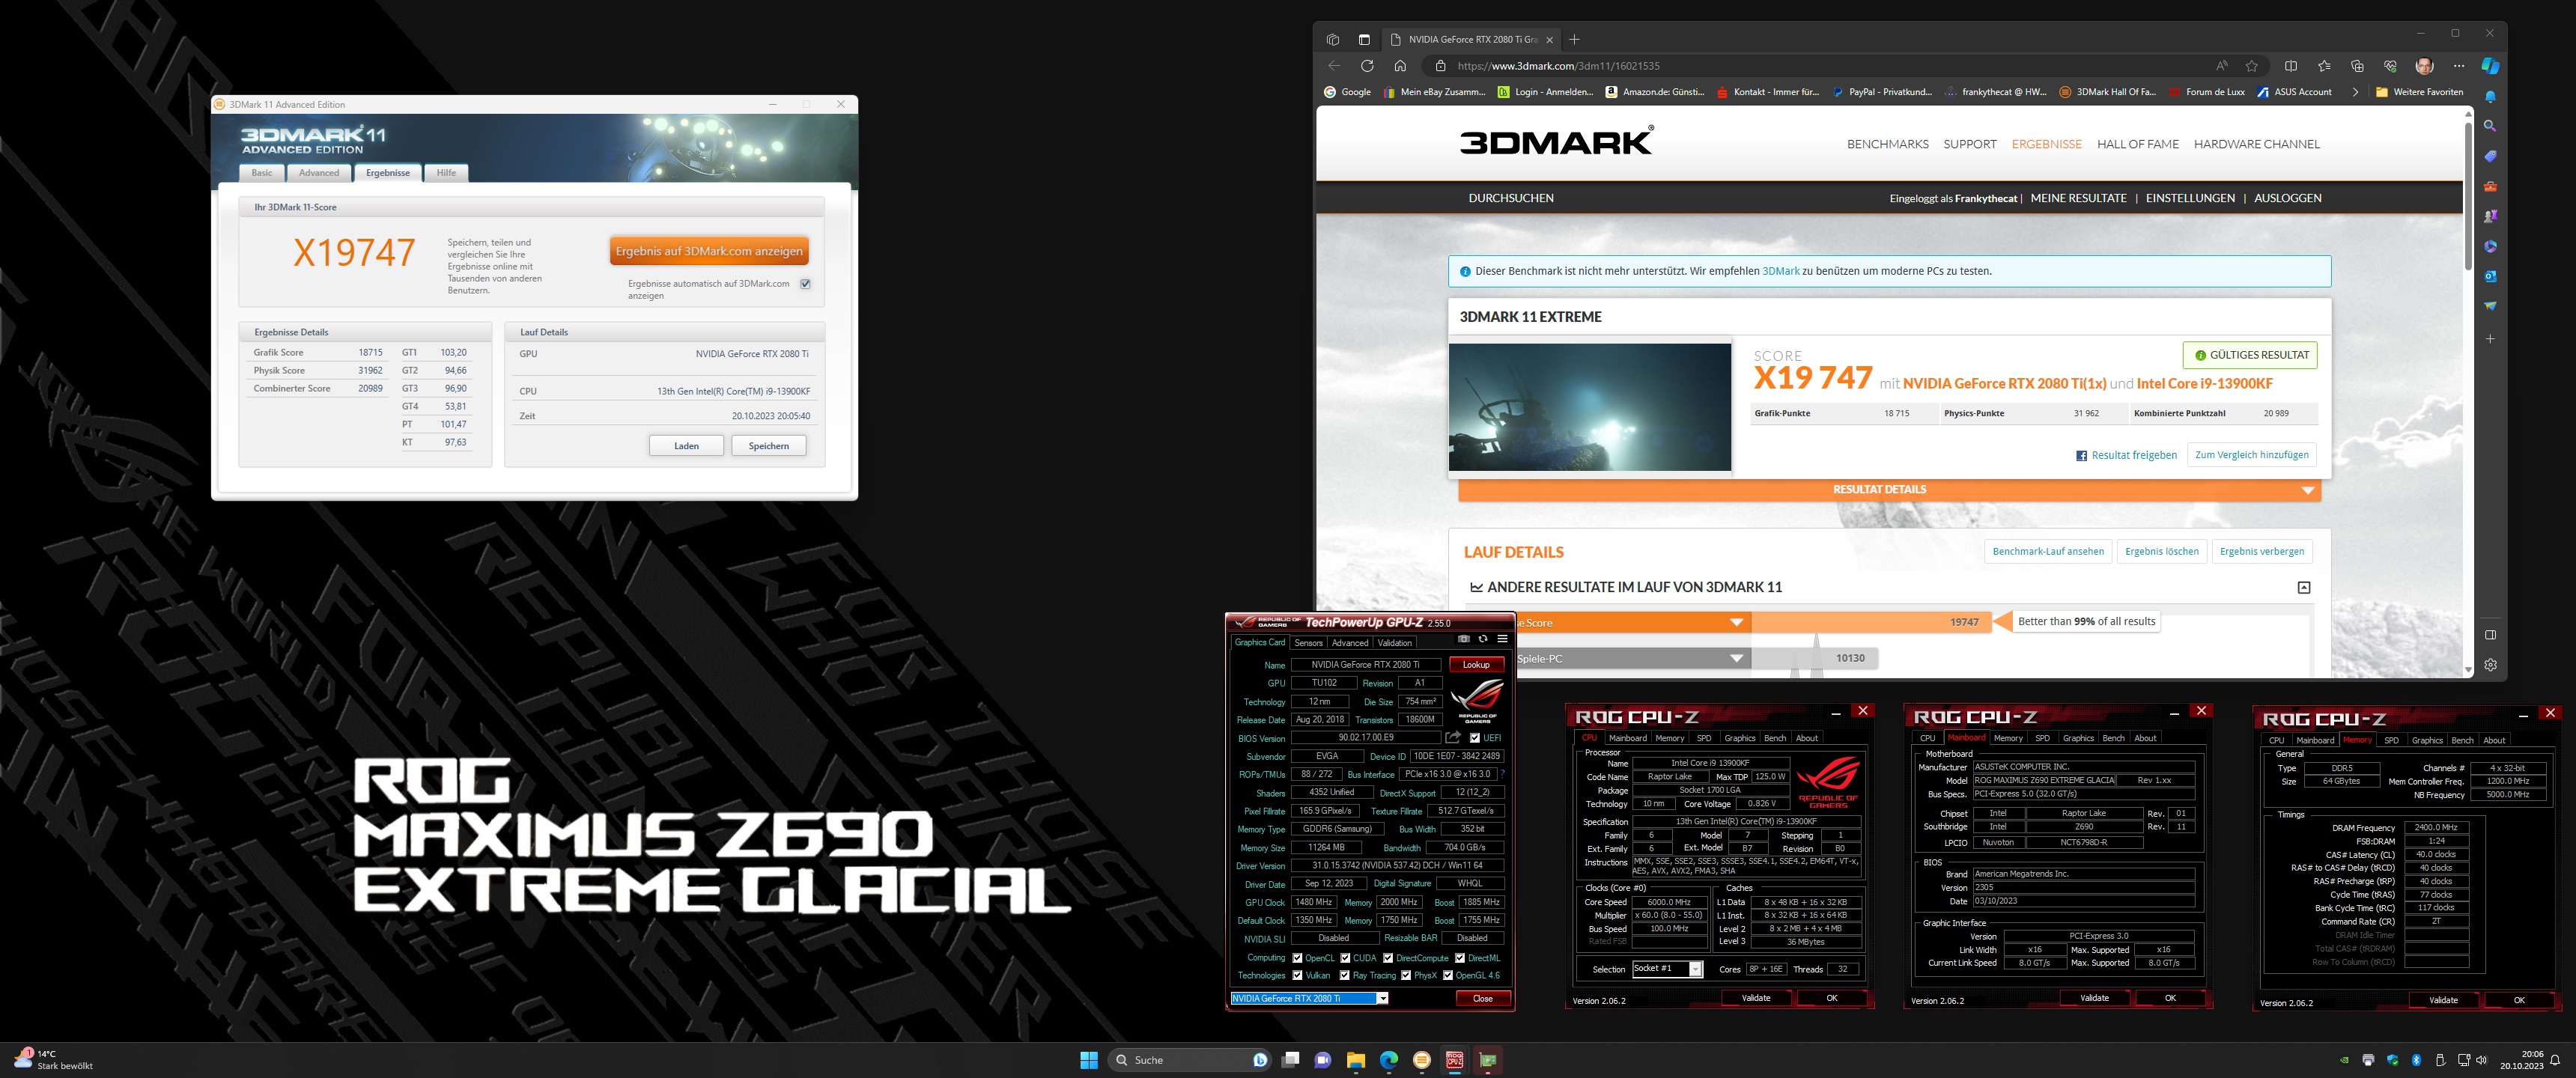Viewport: 2576px width, 1078px height.
Task: Click the 3DMark 11 Extreme result thumbnail image
Action: coord(1590,407)
